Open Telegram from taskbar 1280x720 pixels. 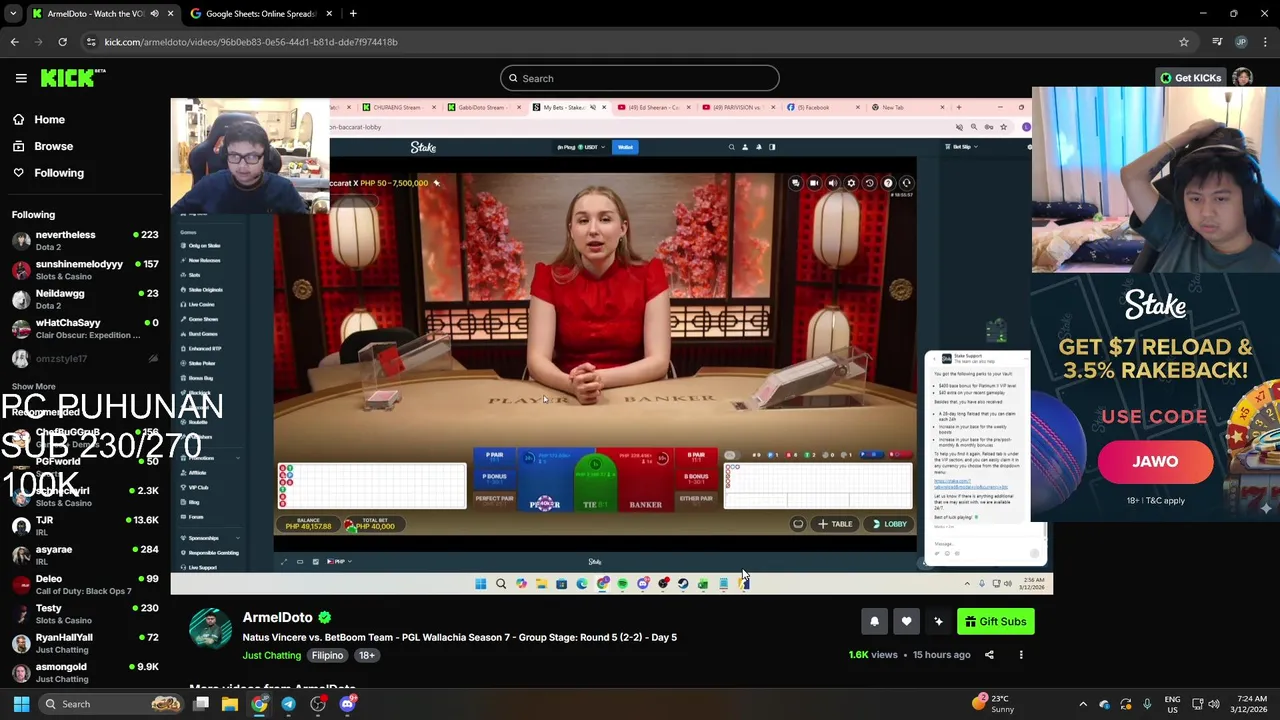[x=288, y=704]
